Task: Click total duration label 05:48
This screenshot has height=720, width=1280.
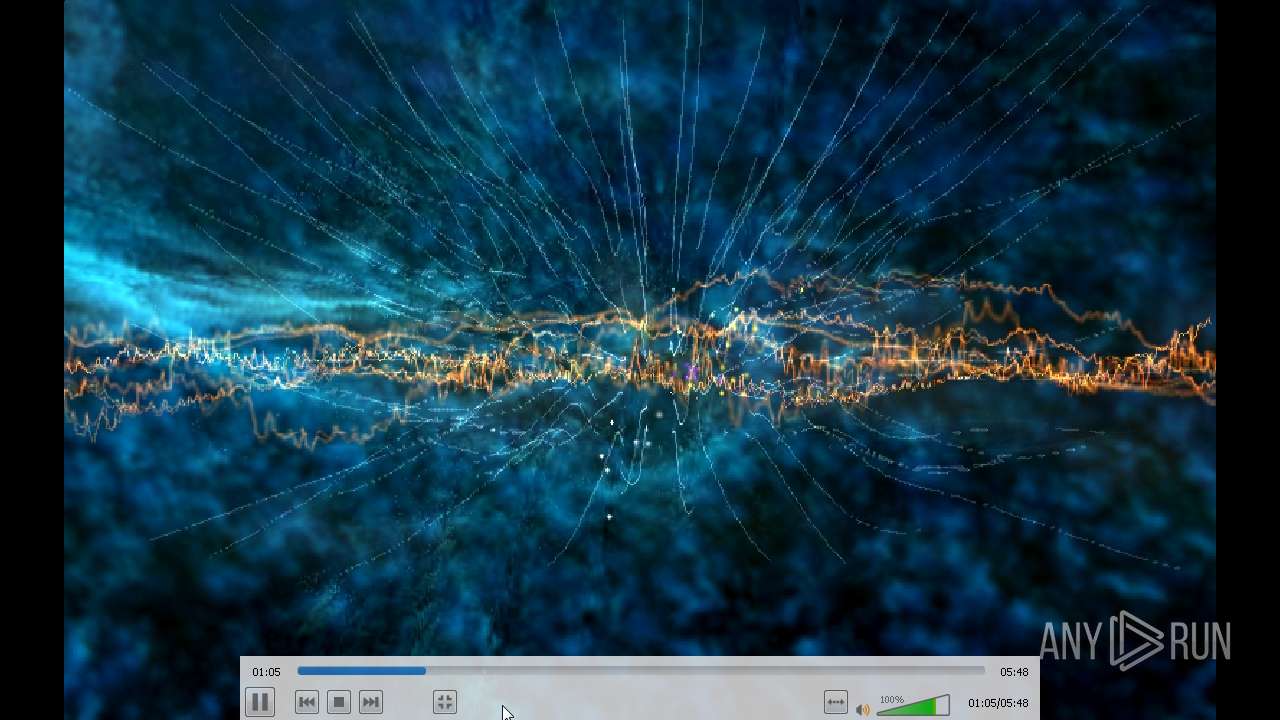Action: pyautogui.click(x=1014, y=672)
